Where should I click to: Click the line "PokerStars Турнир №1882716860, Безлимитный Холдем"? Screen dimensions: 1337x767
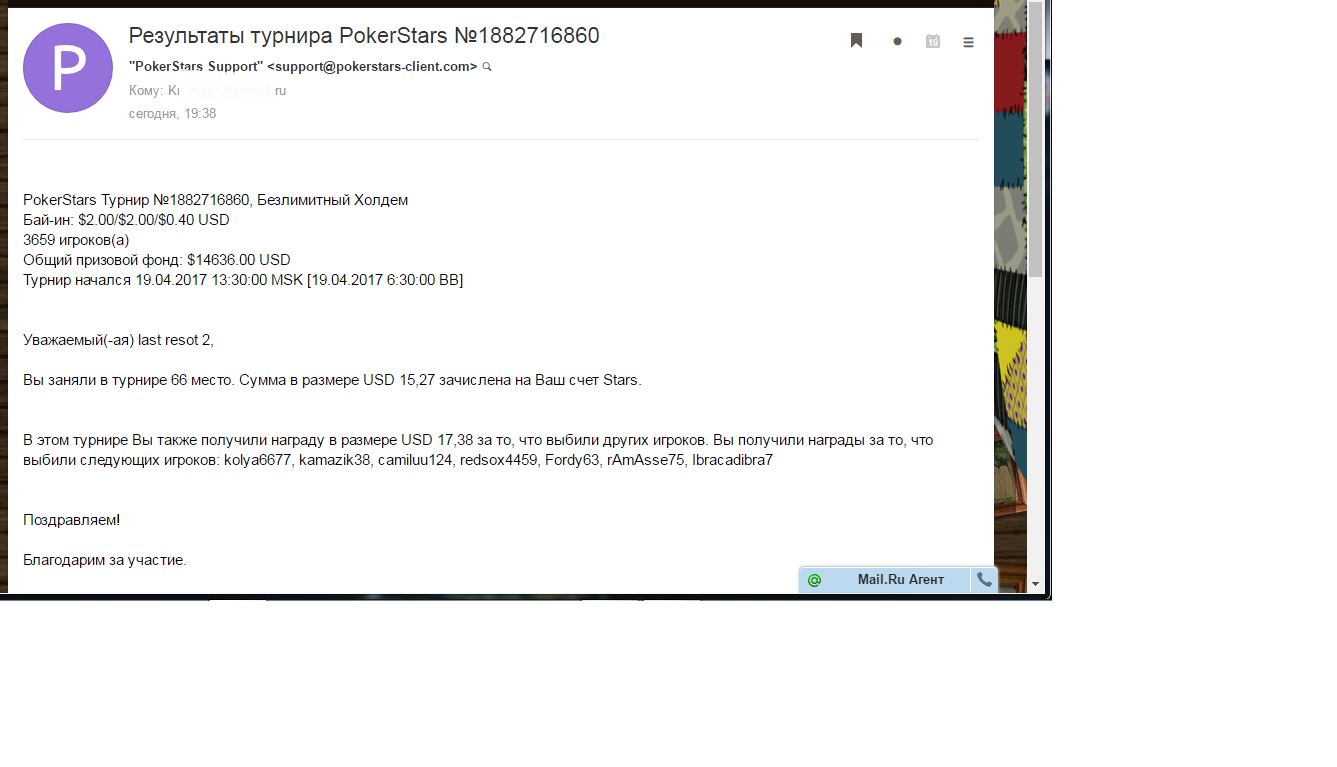pos(215,200)
